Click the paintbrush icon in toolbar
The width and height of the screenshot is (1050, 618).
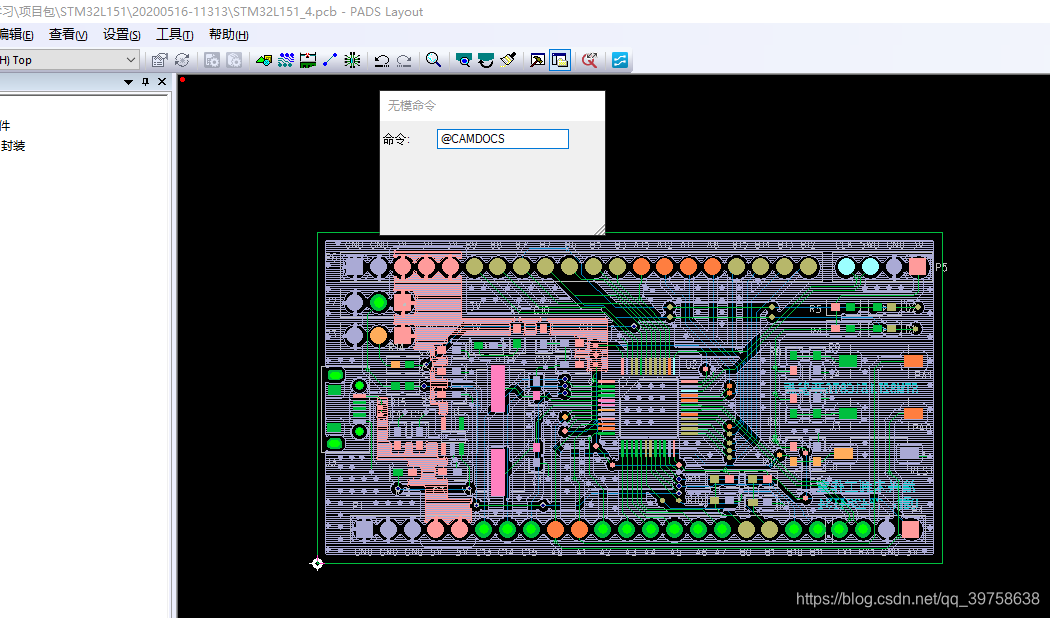pos(508,60)
